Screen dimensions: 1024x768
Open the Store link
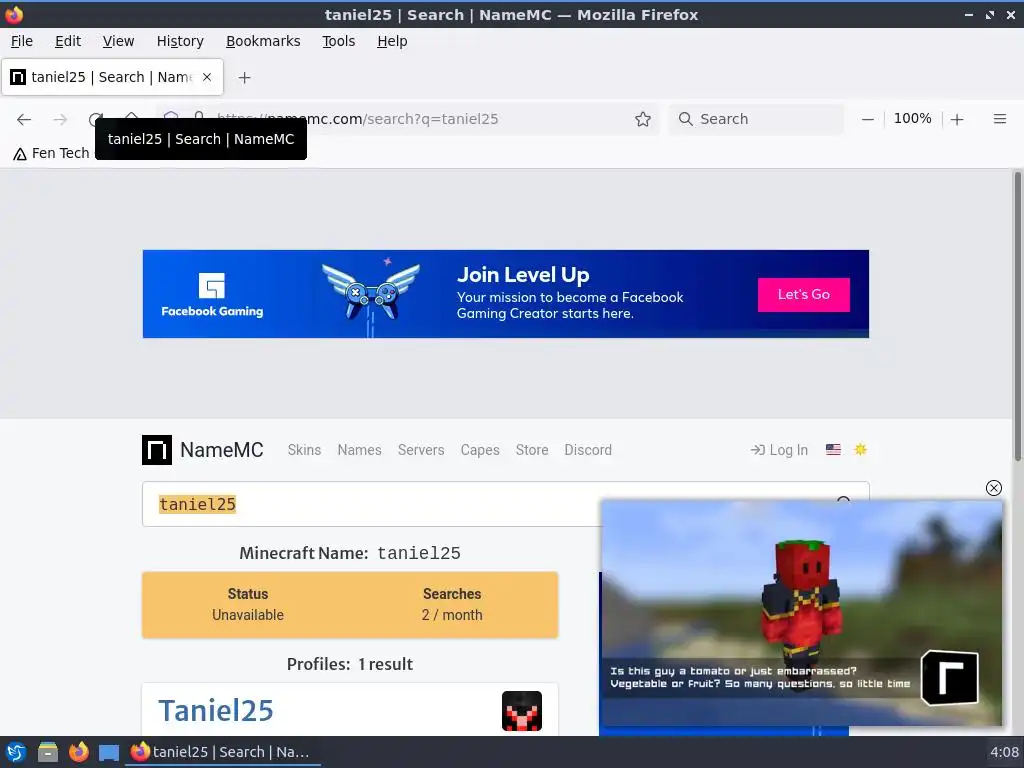pyautogui.click(x=532, y=450)
